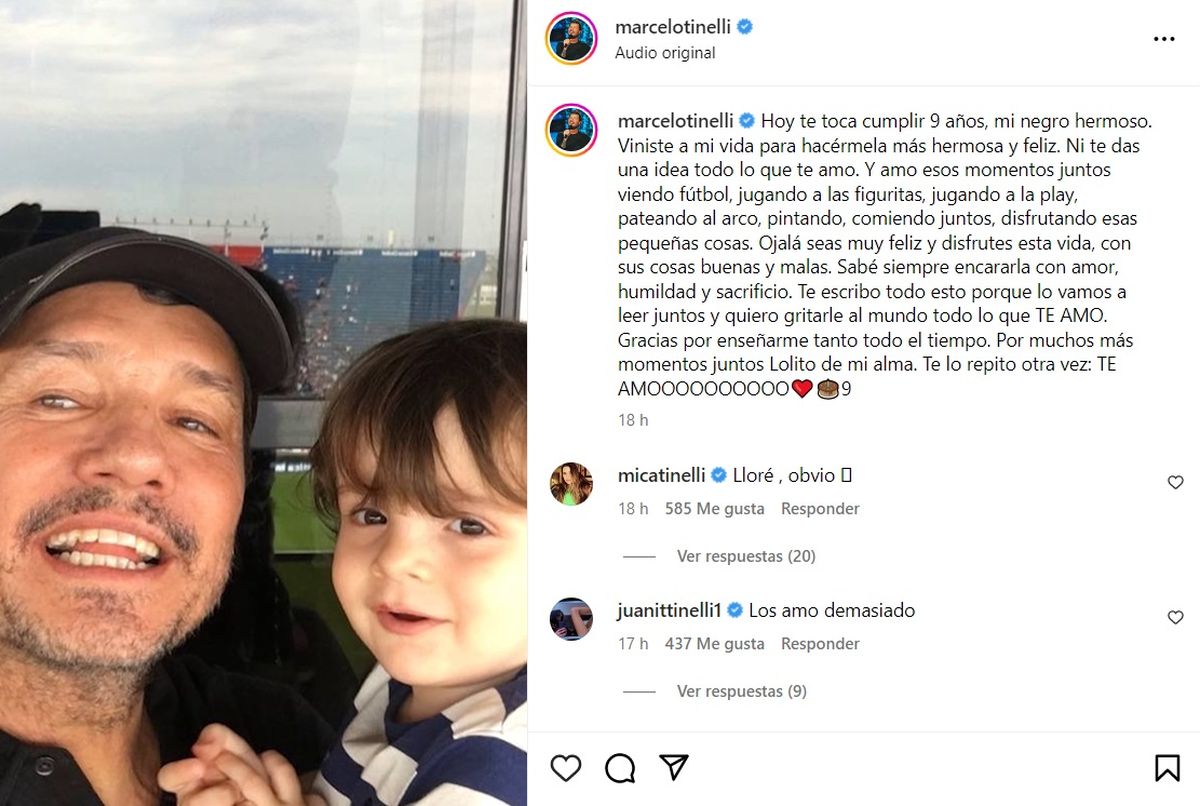This screenshot has width=1200, height=806.
Task: Like micatinelli's comment heart
Action: (x=1176, y=482)
